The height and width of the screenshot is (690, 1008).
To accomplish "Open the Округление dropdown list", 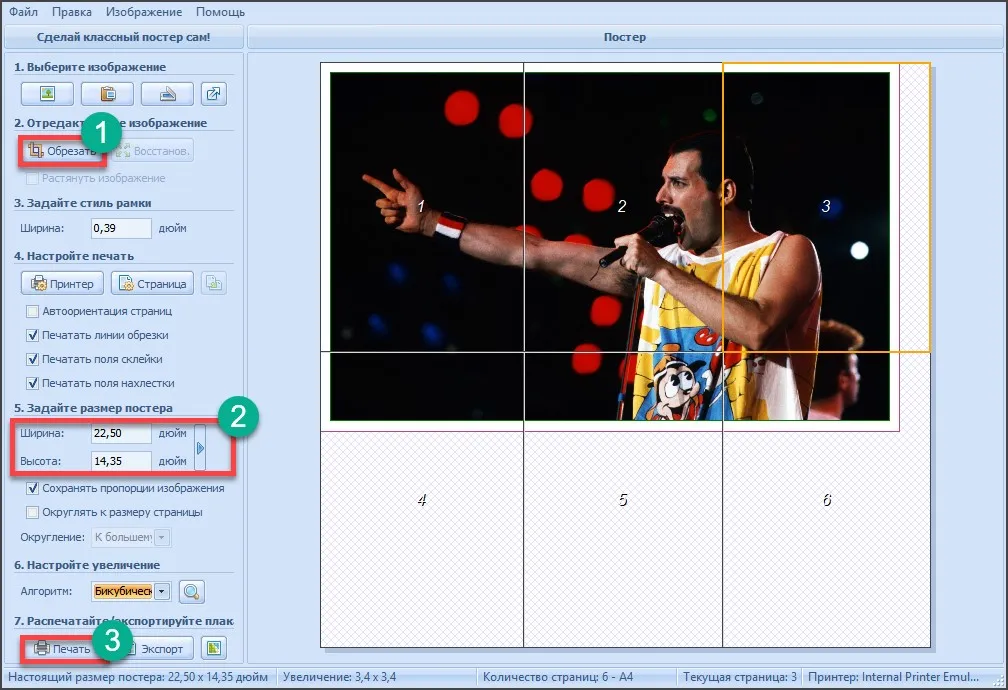I will (x=162, y=537).
